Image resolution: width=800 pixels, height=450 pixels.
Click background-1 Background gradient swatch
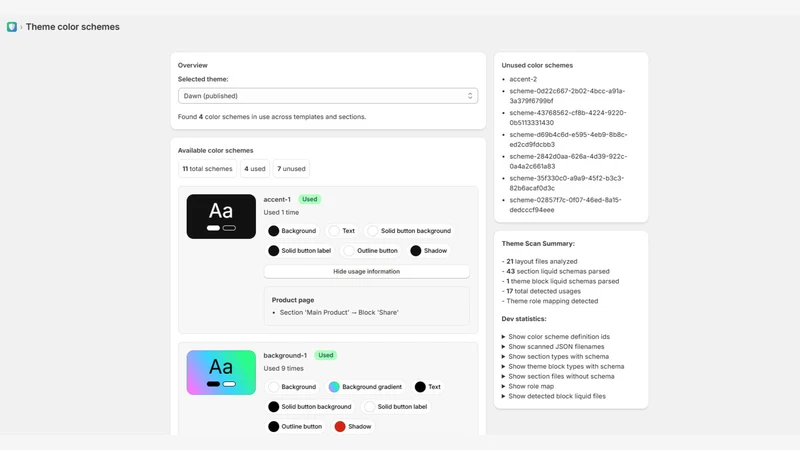click(x=334, y=387)
